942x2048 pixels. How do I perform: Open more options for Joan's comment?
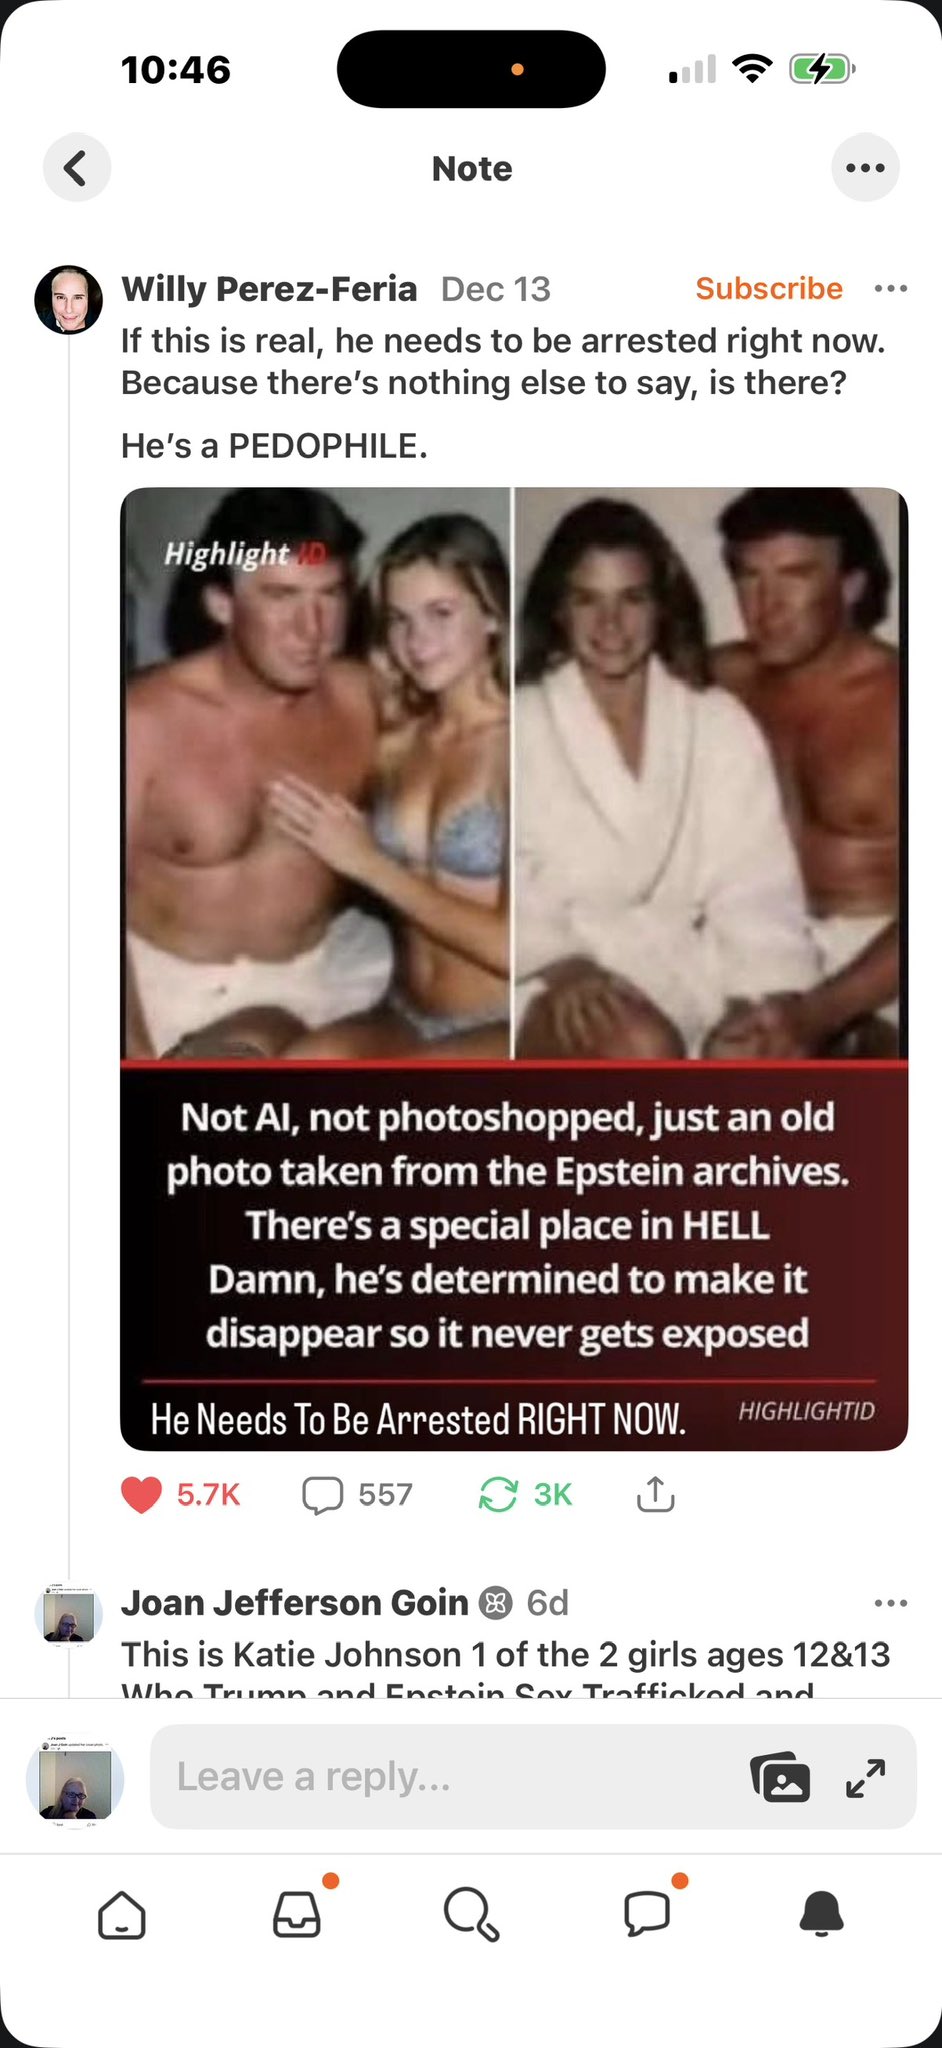(x=890, y=1603)
